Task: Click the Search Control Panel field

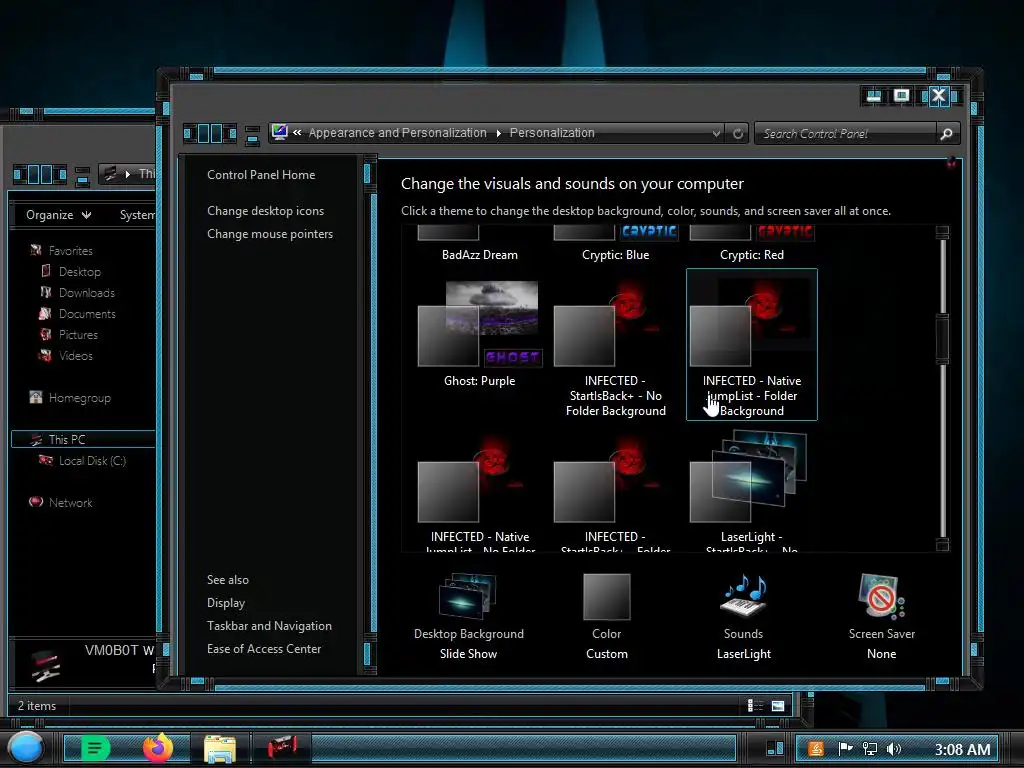Action: (x=846, y=133)
